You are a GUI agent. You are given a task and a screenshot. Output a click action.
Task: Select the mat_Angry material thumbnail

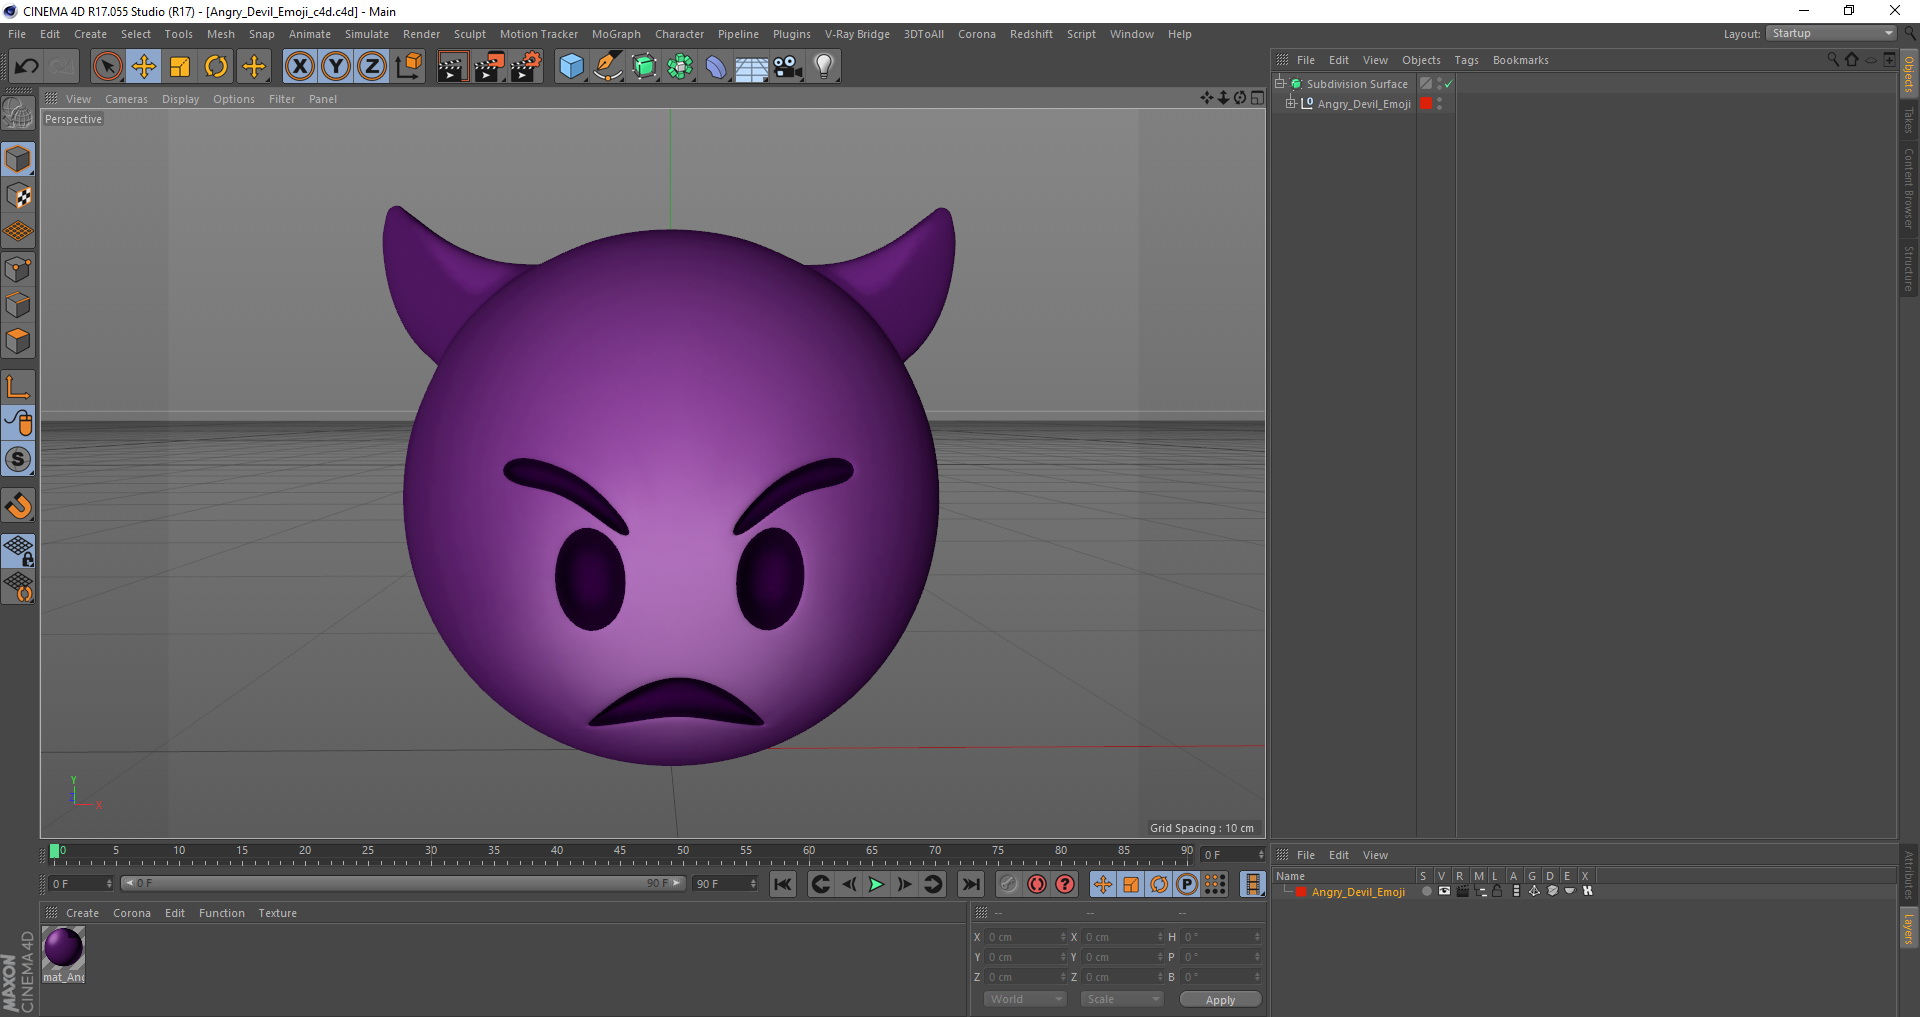(x=63, y=947)
